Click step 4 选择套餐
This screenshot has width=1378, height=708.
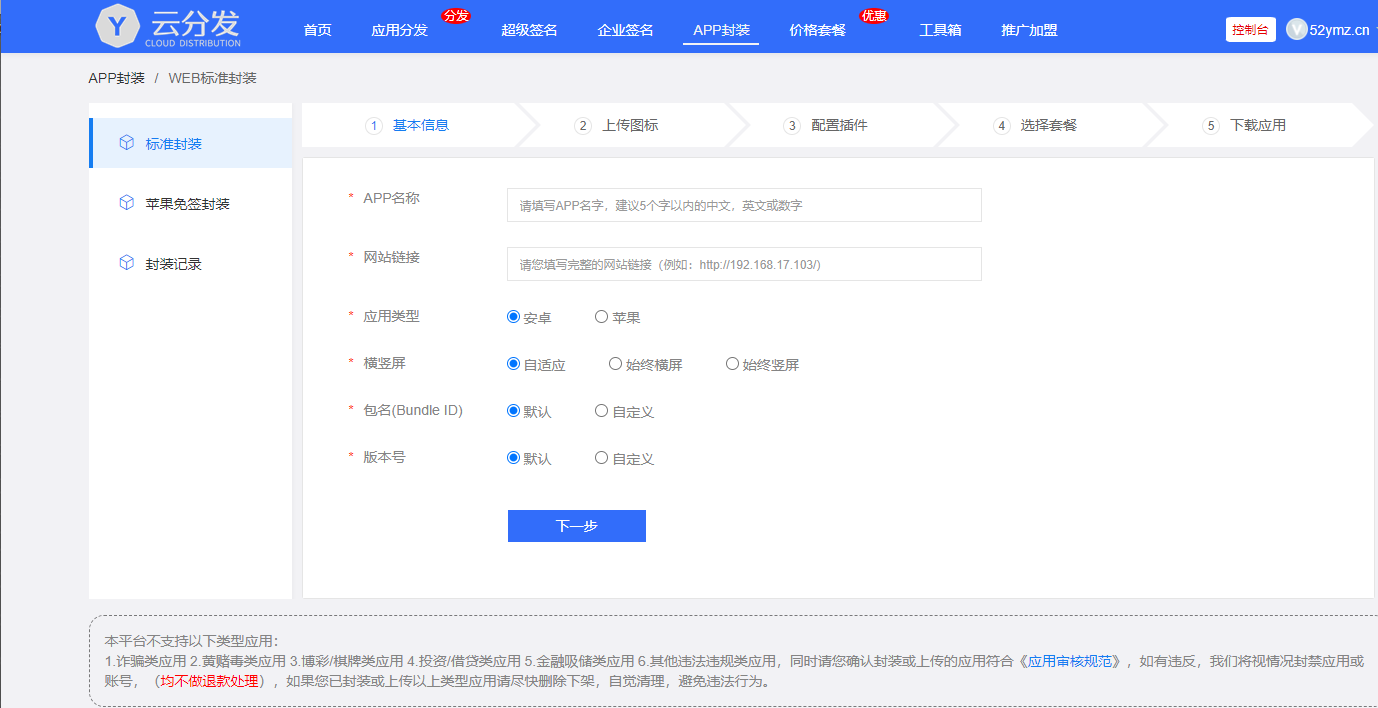coord(1035,125)
